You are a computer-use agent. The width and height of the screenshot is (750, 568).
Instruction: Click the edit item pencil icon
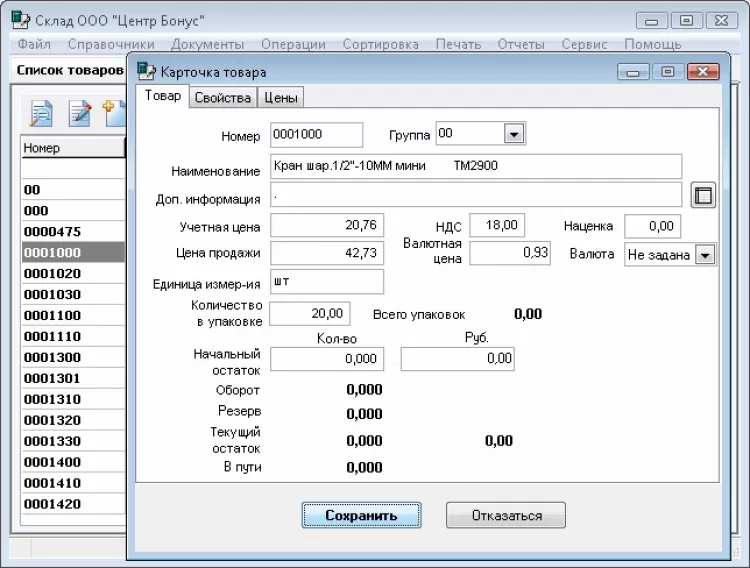[x=79, y=114]
